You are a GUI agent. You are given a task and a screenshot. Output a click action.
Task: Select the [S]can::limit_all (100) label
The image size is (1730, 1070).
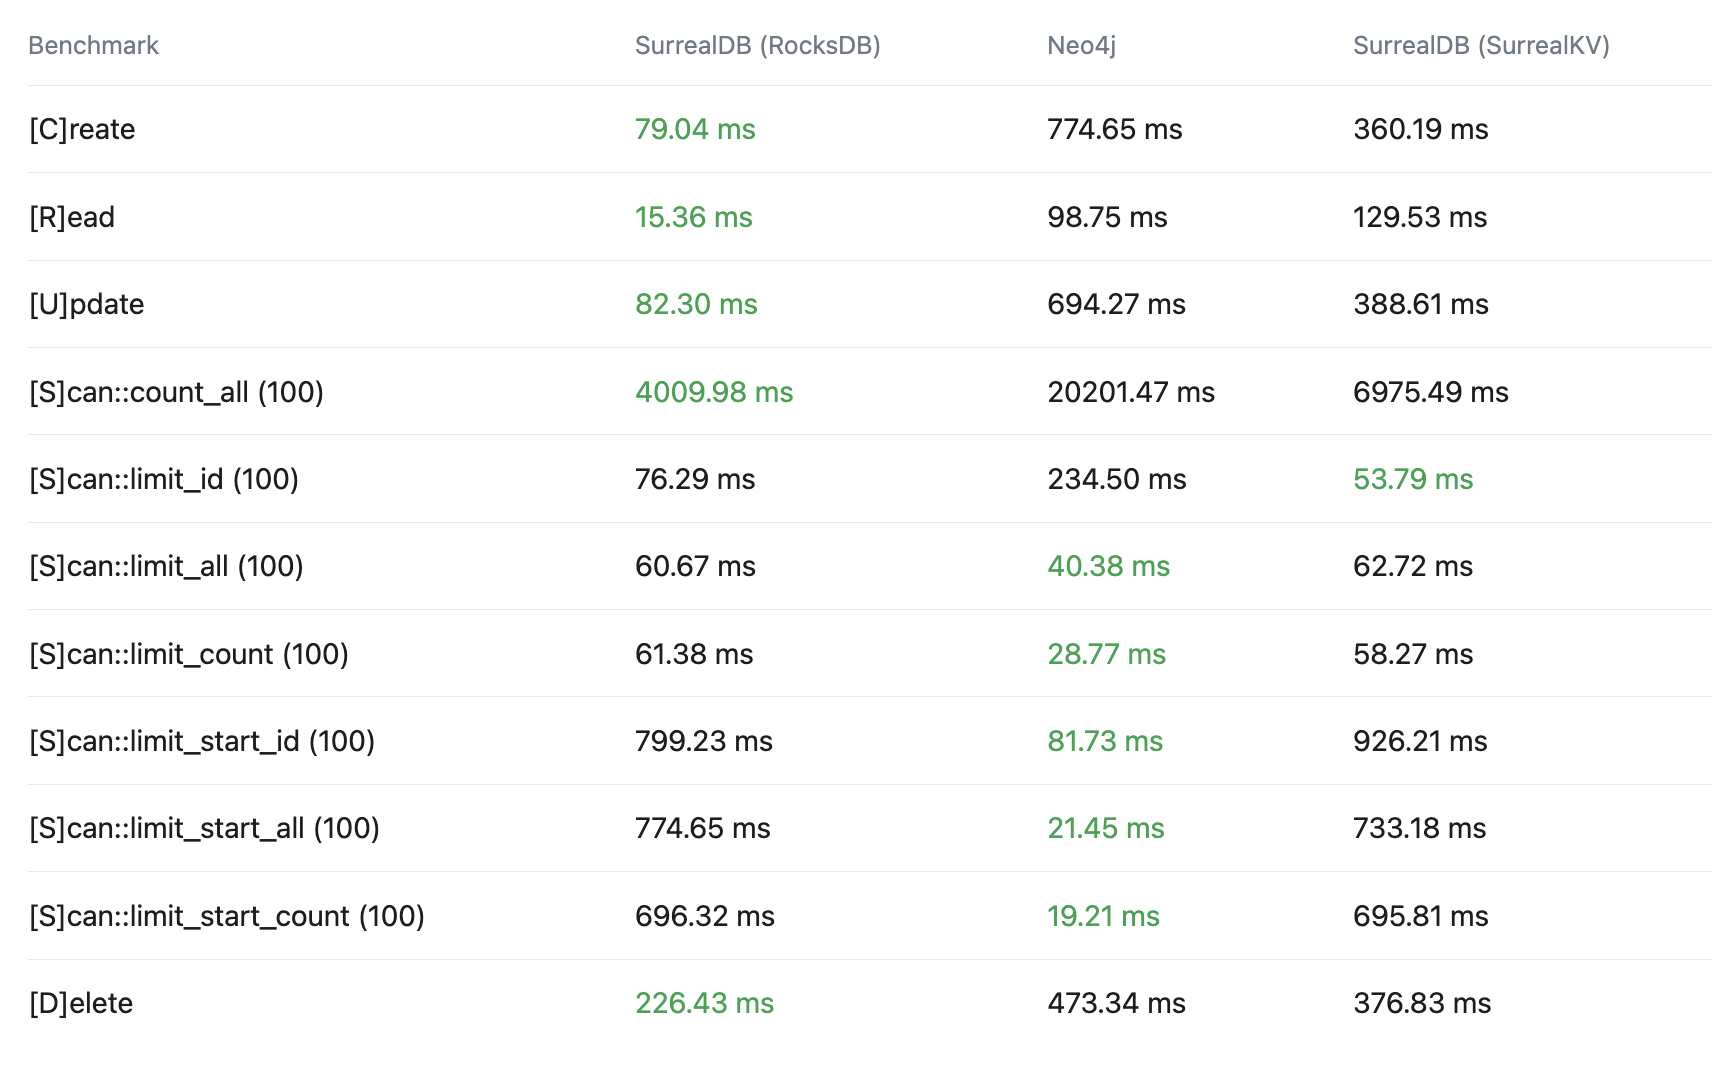coord(166,566)
